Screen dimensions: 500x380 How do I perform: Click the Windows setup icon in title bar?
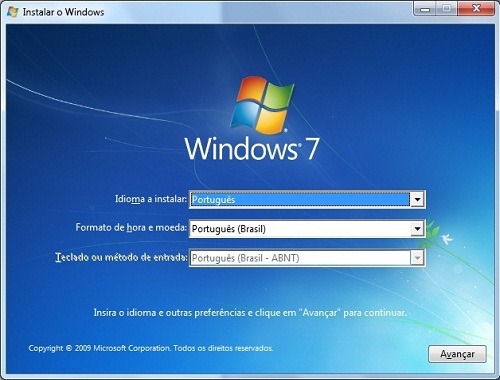point(13,12)
